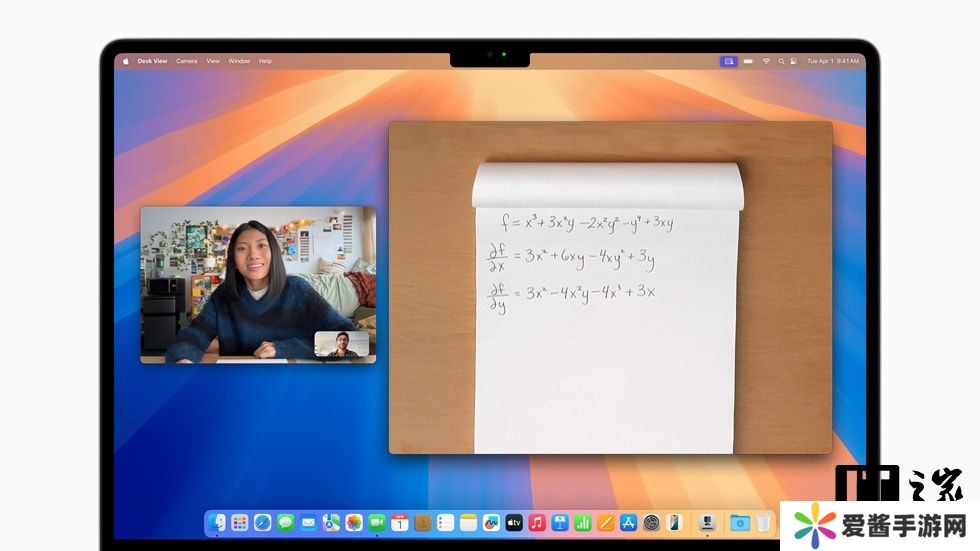The width and height of the screenshot is (980, 551).
Task: Open FaceTime from the dock
Action: pos(377,522)
